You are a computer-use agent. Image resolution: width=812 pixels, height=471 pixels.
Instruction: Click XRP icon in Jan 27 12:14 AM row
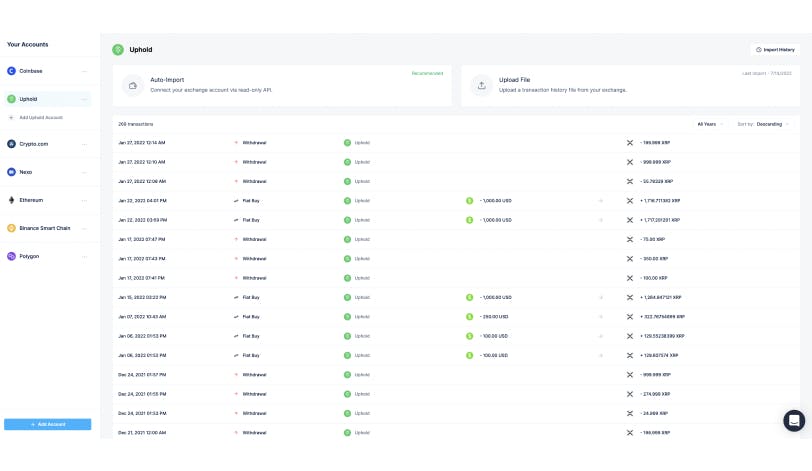coord(630,142)
